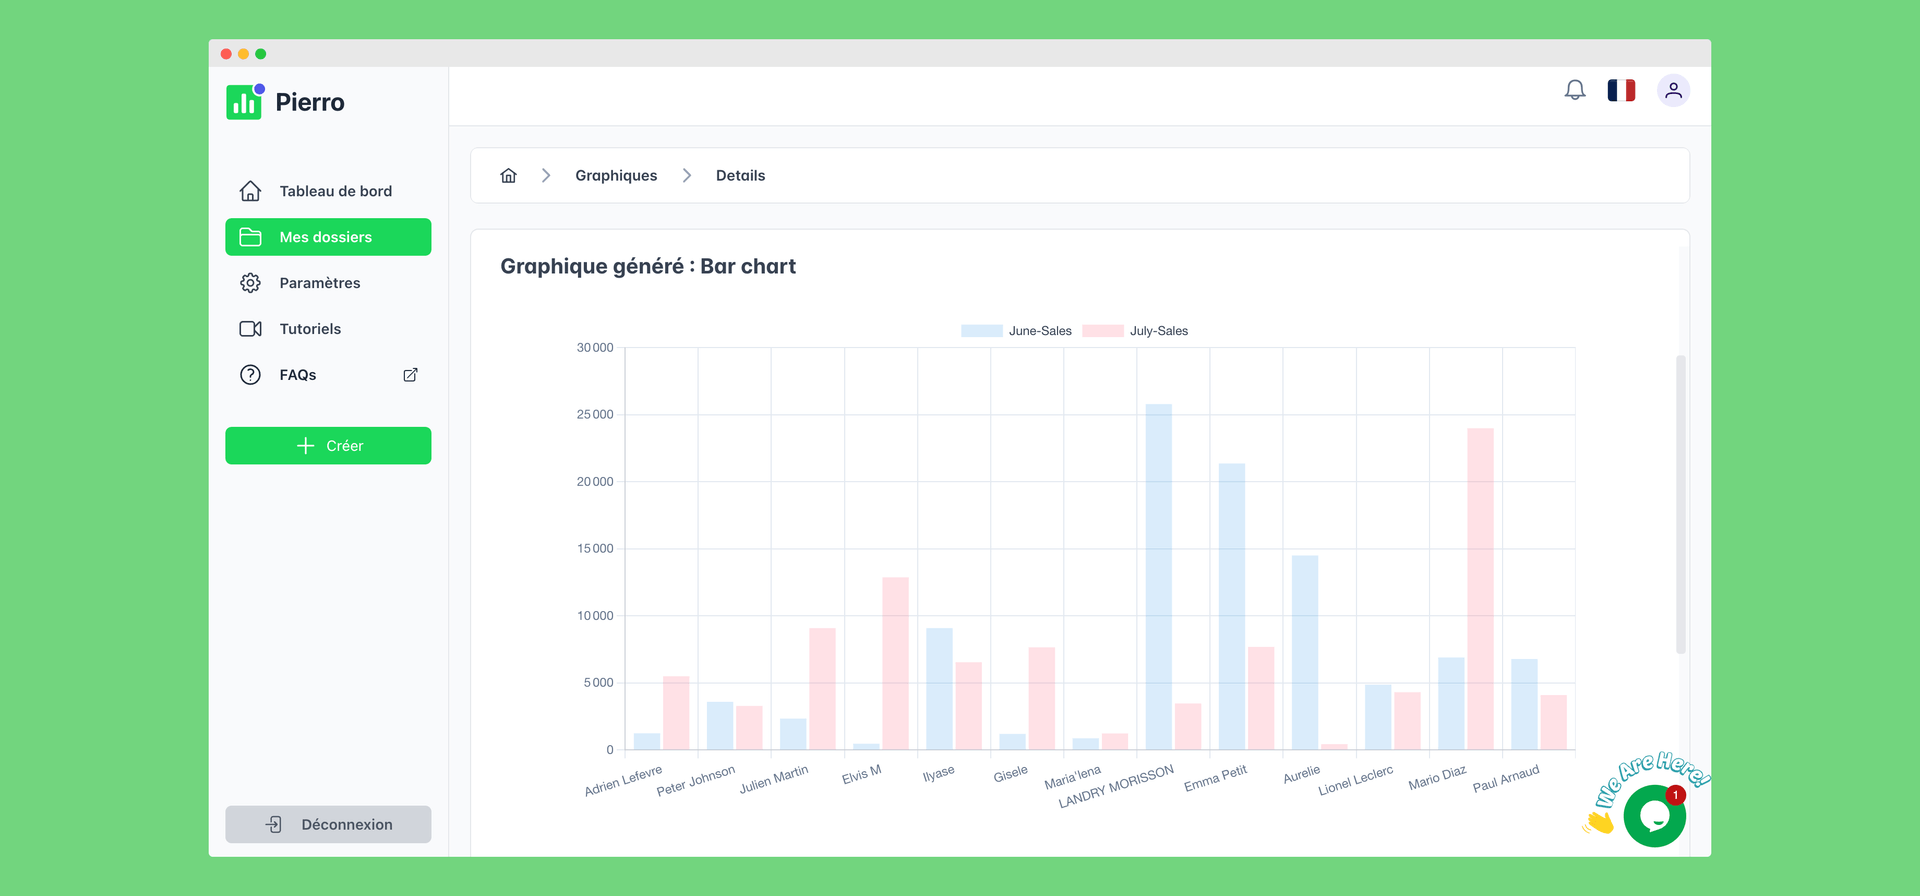Screen dimensions: 1920x896
Task: Open the French flag language selector
Action: (x=1621, y=91)
